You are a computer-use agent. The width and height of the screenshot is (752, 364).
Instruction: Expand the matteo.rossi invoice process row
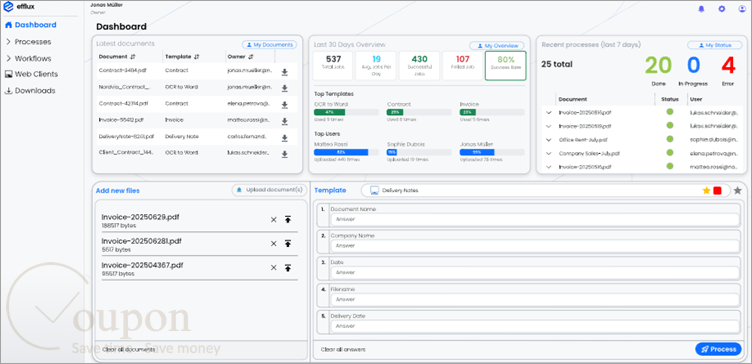tap(549, 167)
